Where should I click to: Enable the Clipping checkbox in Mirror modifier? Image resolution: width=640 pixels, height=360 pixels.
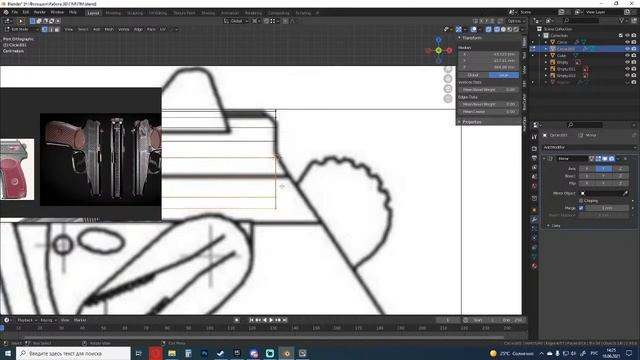[x=581, y=201]
